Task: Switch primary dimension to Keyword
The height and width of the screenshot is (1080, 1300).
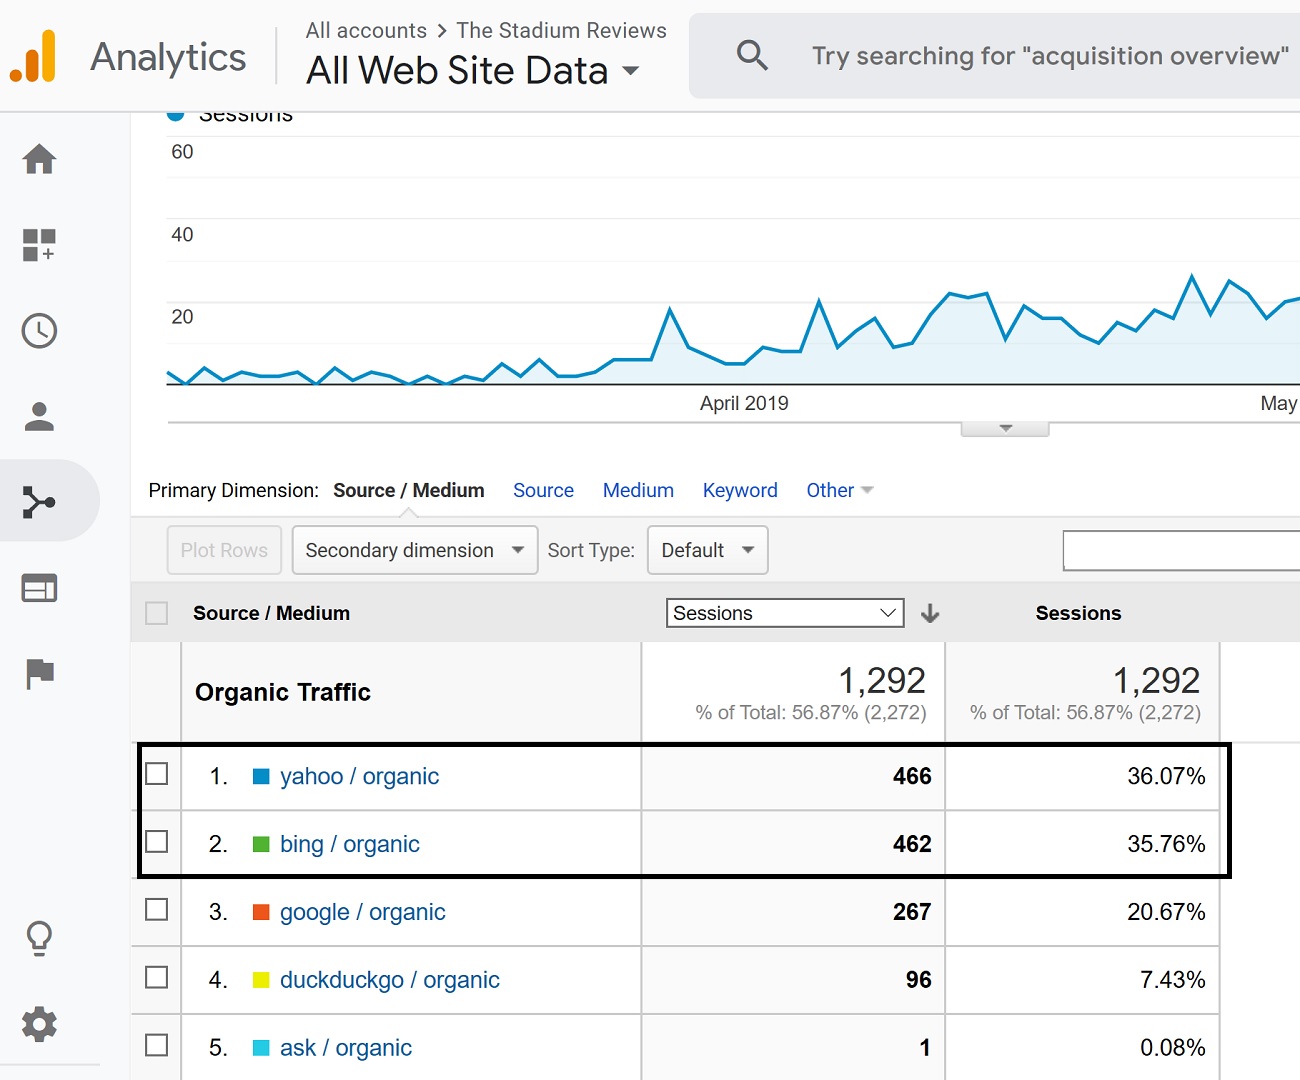Action: 740,490
